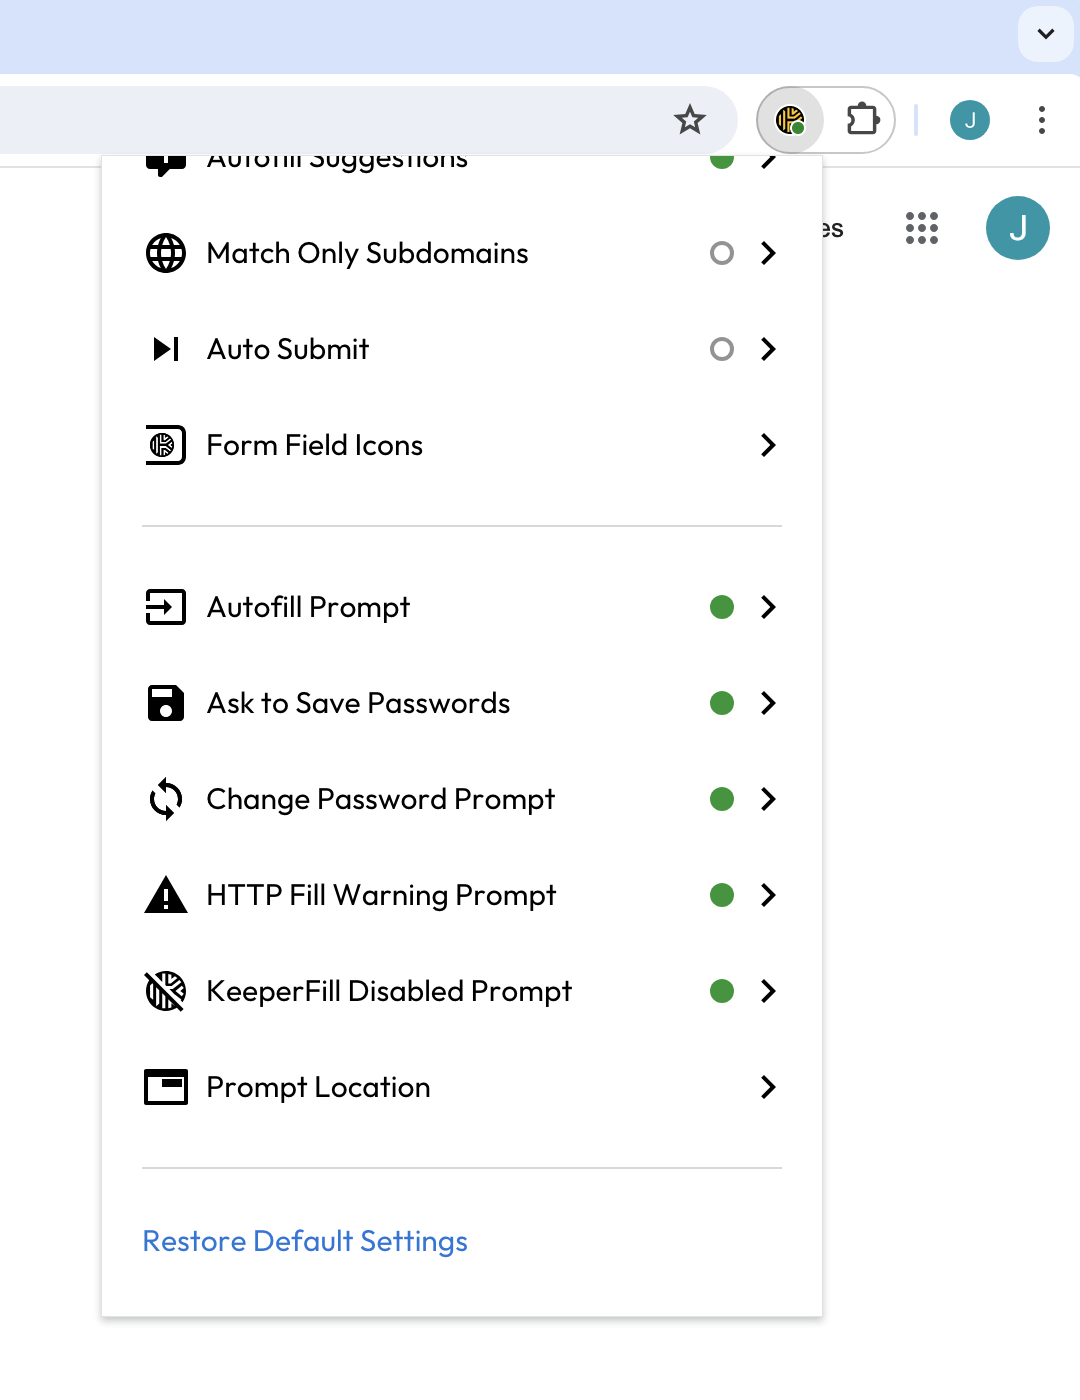1080x1400 pixels.
Task: Select the Auto Submit menu item
Action: (x=288, y=349)
